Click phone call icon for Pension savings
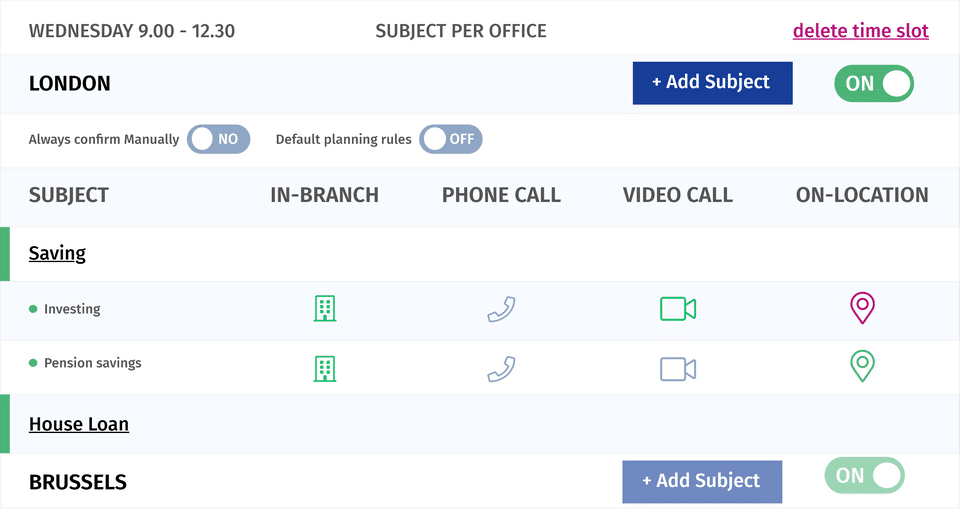Image resolution: width=960 pixels, height=510 pixels. click(501, 369)
